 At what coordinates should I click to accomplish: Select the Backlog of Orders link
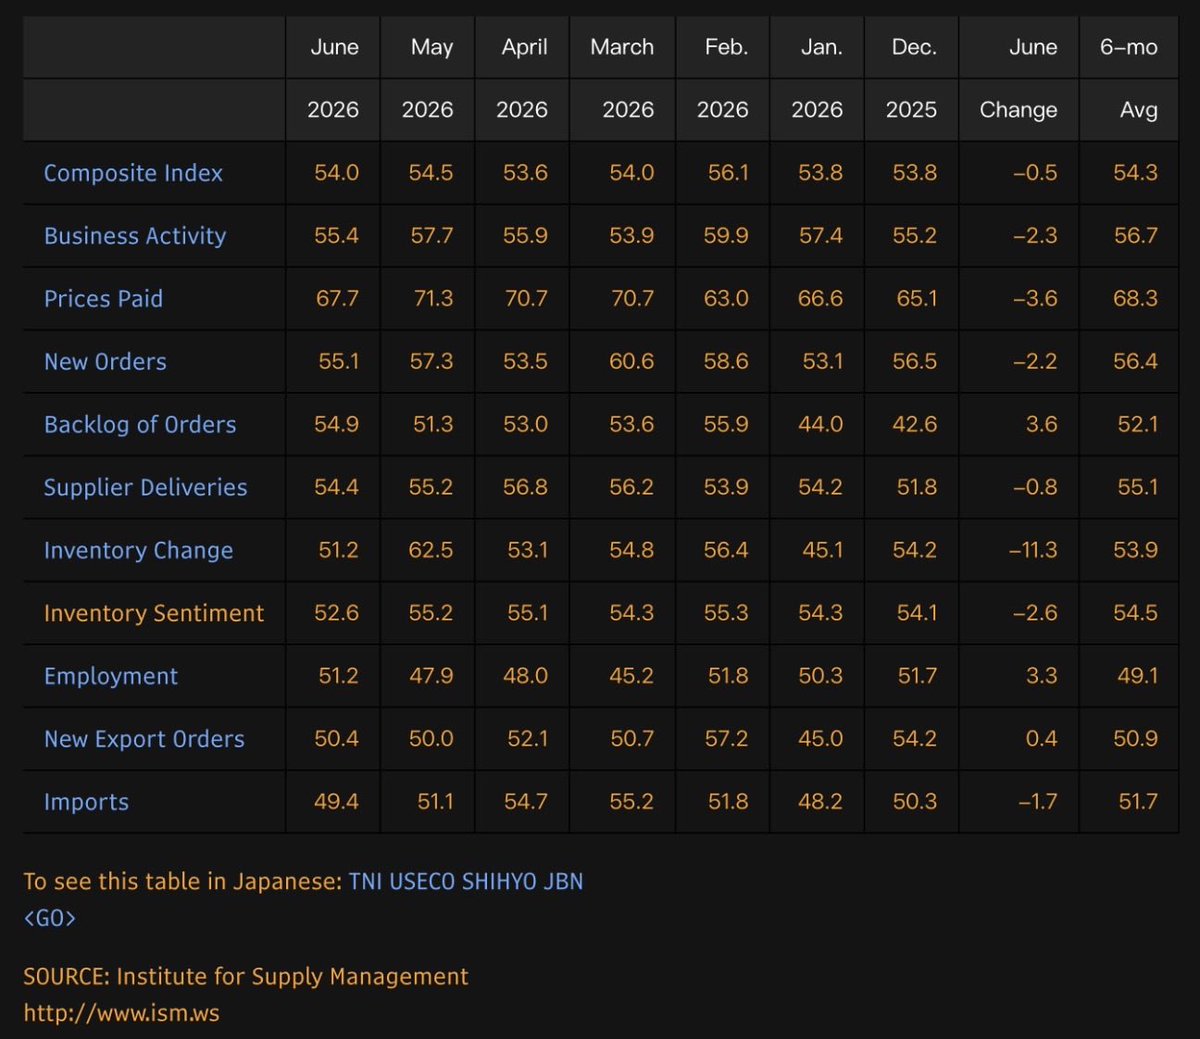coord(140,425)
